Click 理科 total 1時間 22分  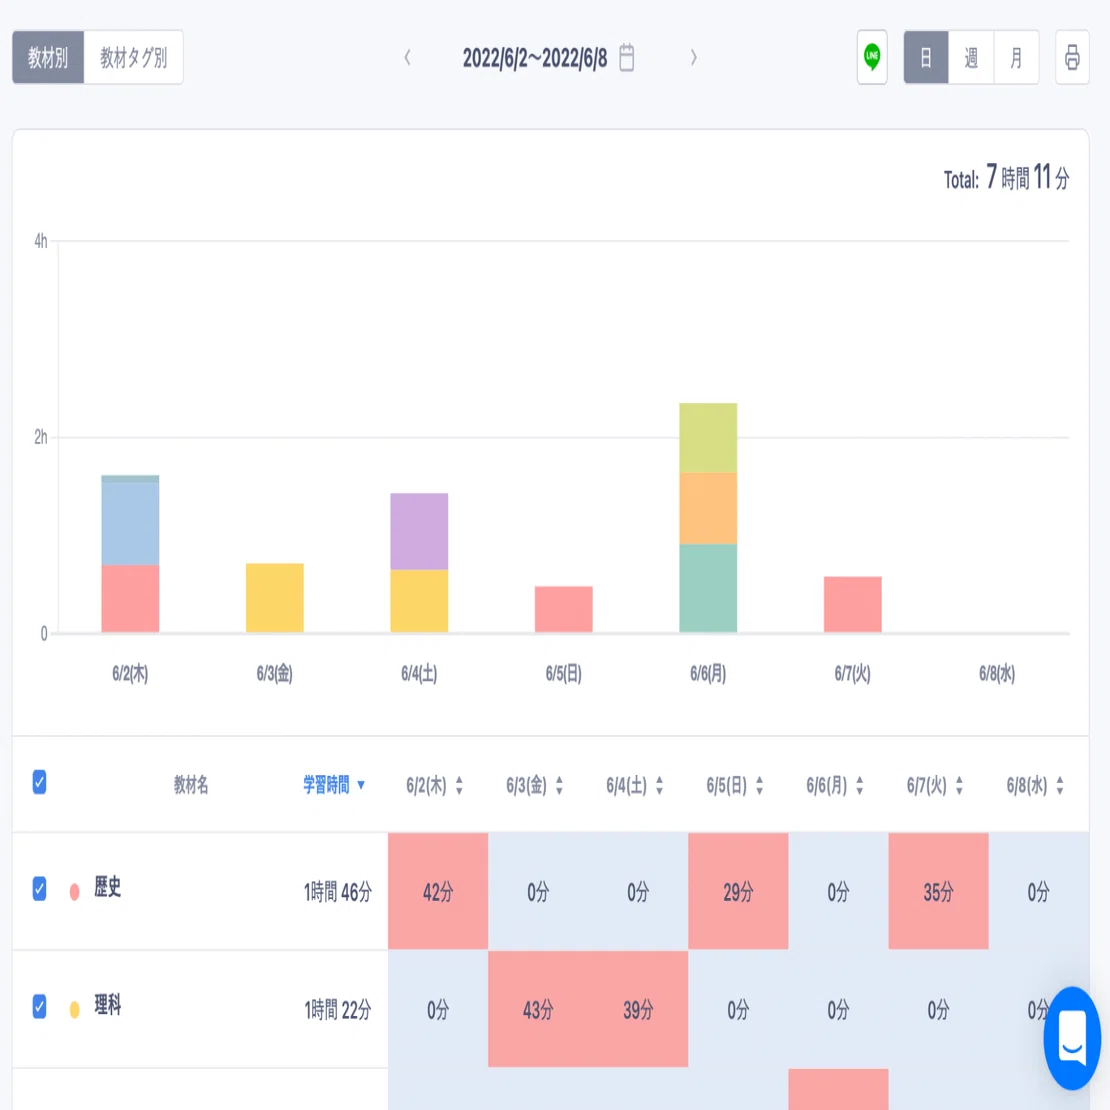338,1009
